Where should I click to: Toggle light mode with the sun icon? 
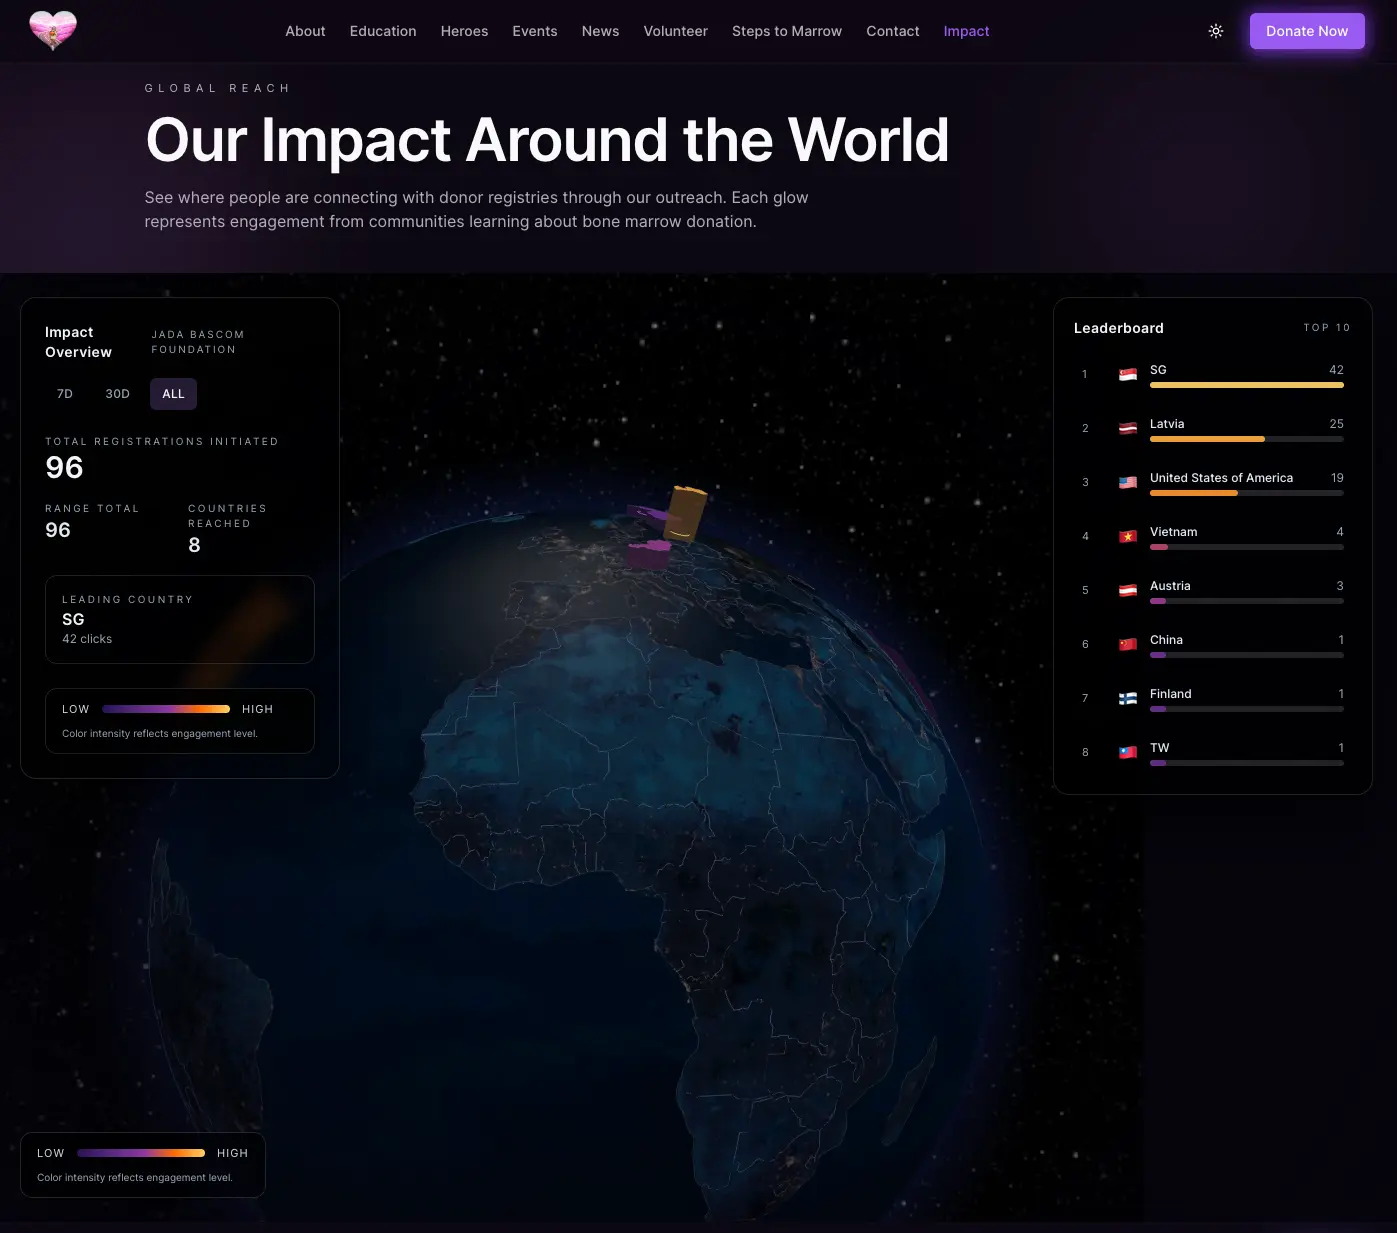(1215, 31)
